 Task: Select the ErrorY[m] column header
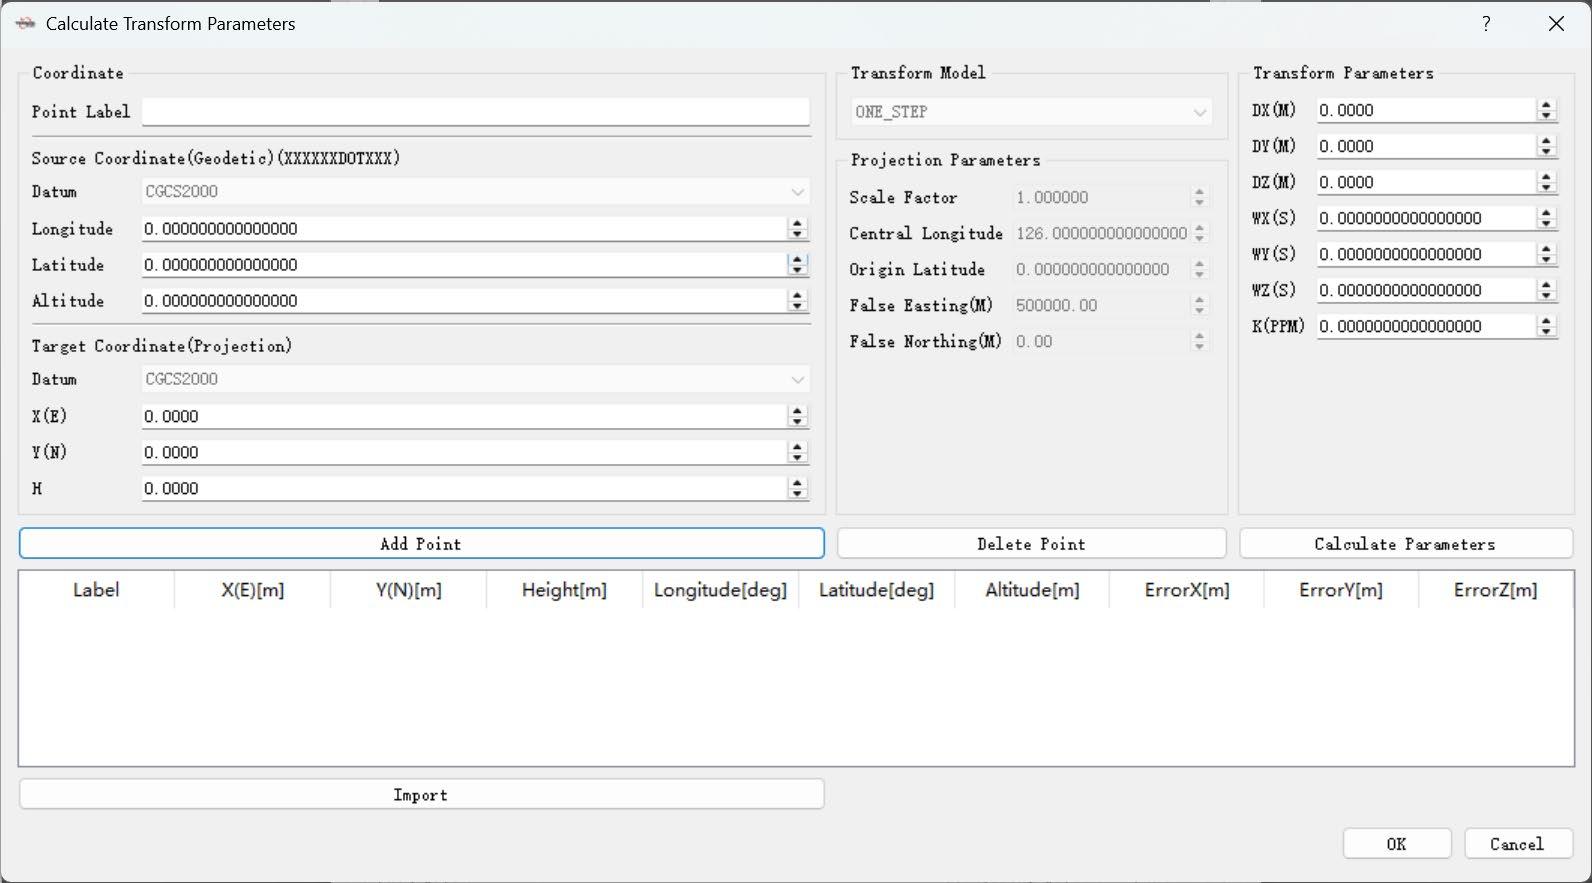(1342, 590)
